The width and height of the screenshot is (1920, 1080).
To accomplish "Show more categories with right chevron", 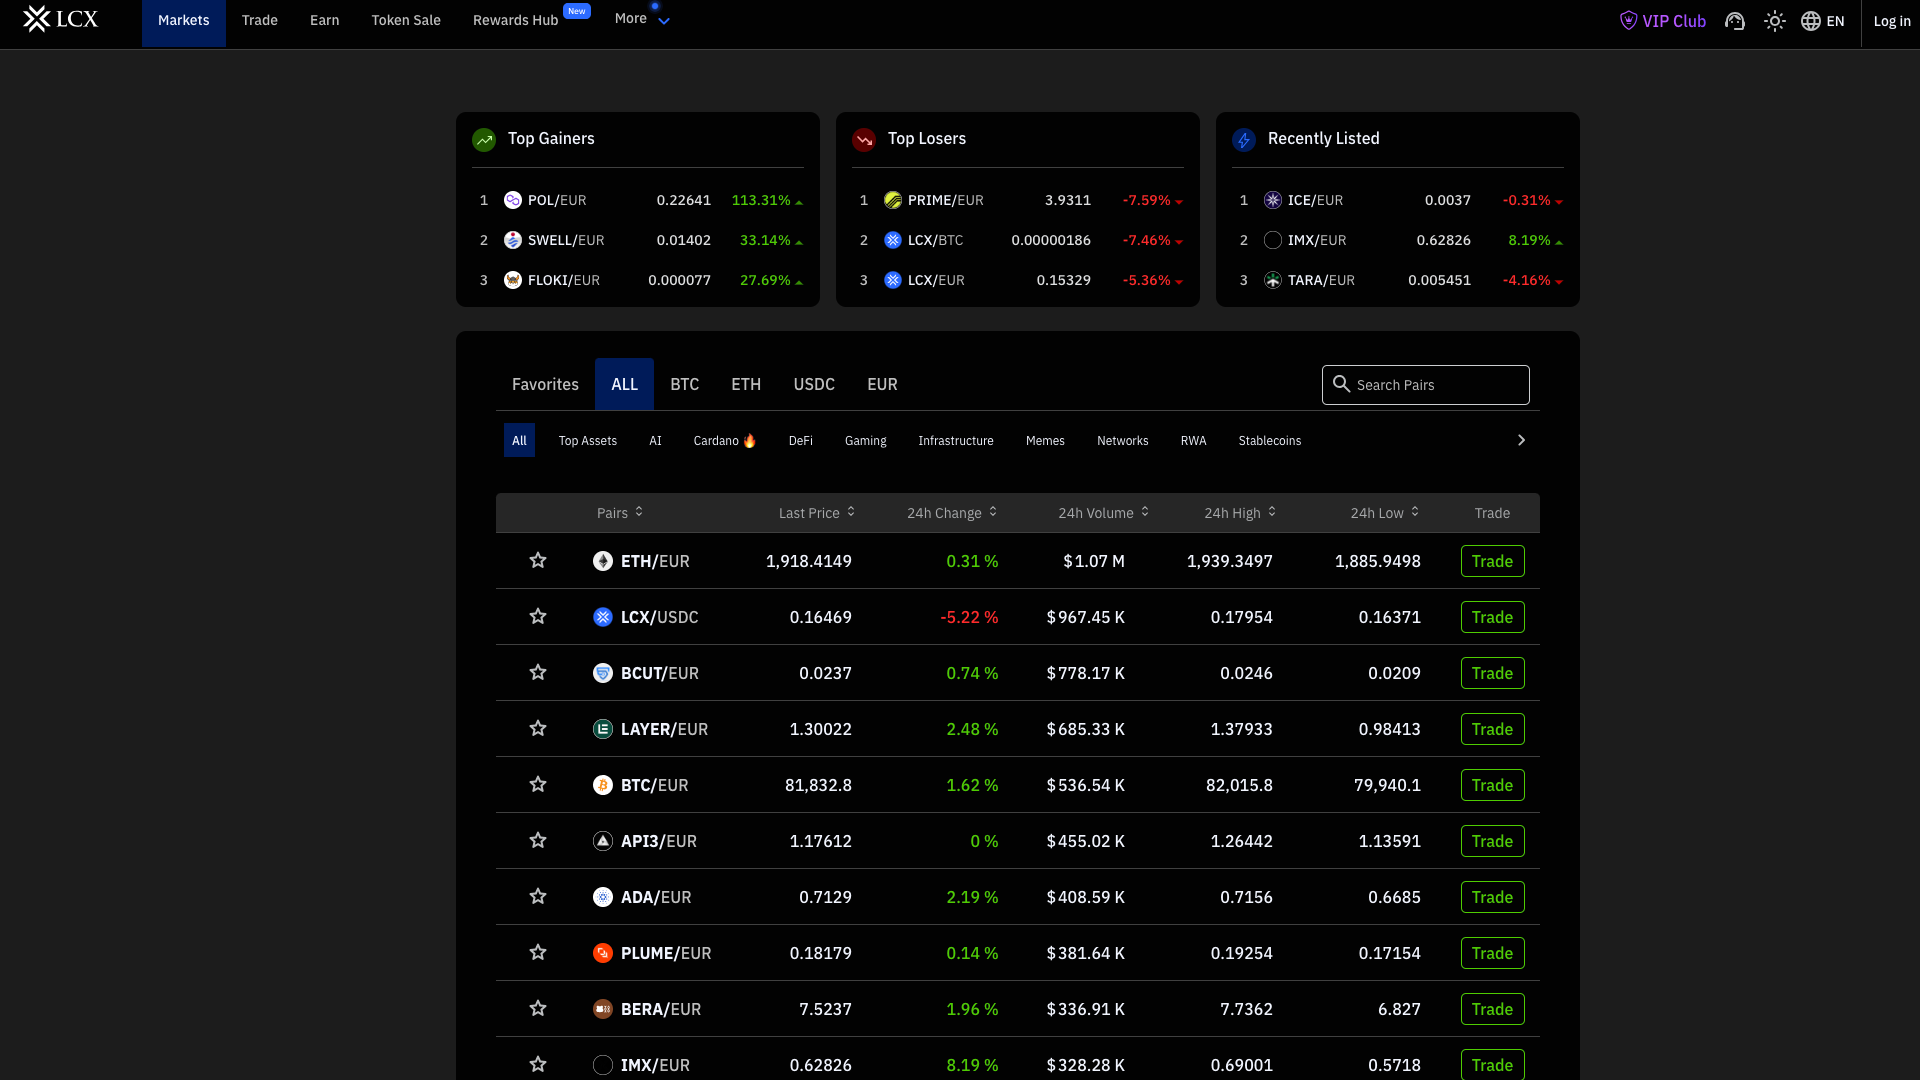I will (1521, 440).
